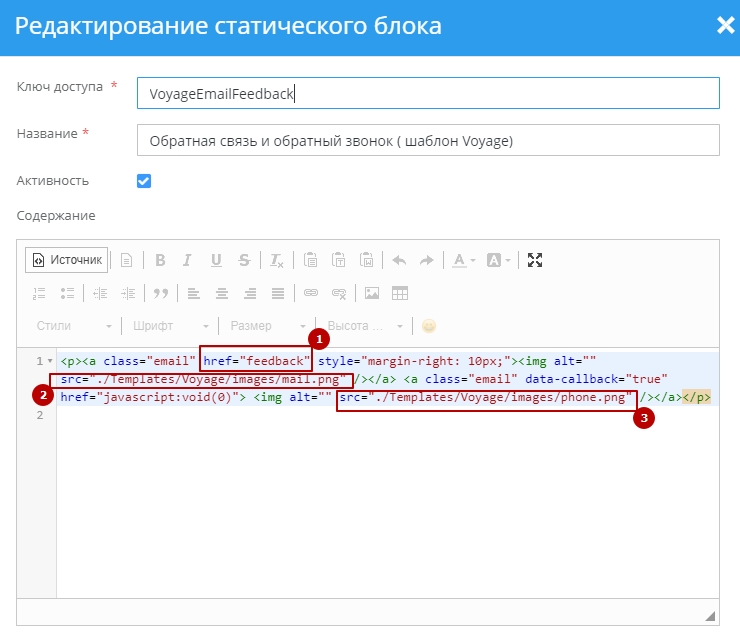Screen dimensions: 740x638
Task: Close the dialog with X button
Action: tap(725, 26)
